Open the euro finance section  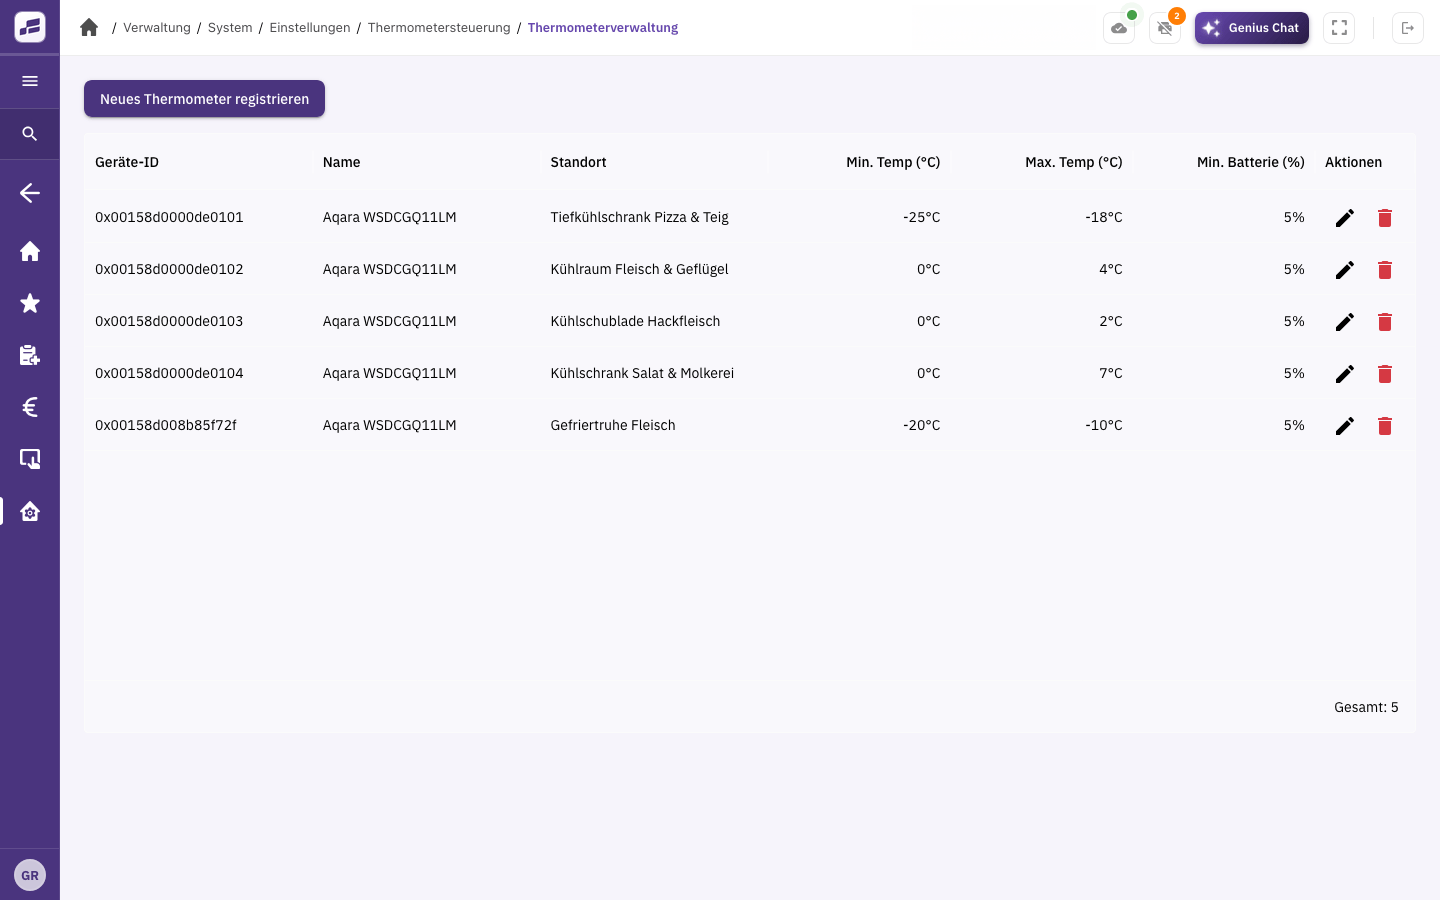pos(30,407)
